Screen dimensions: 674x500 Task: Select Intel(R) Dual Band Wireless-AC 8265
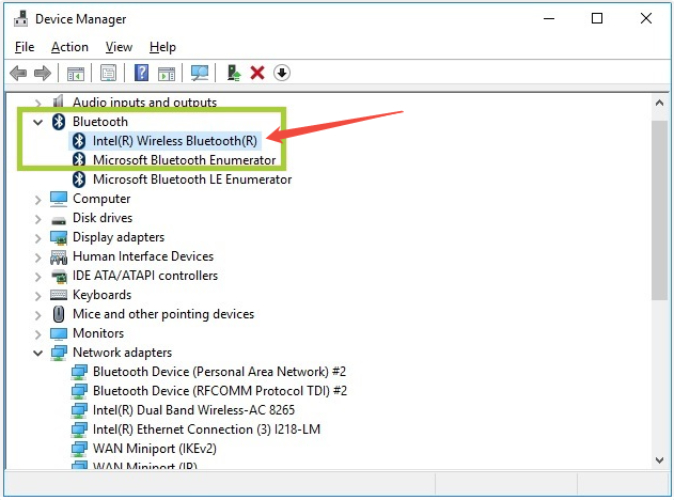tap(194, 410)
